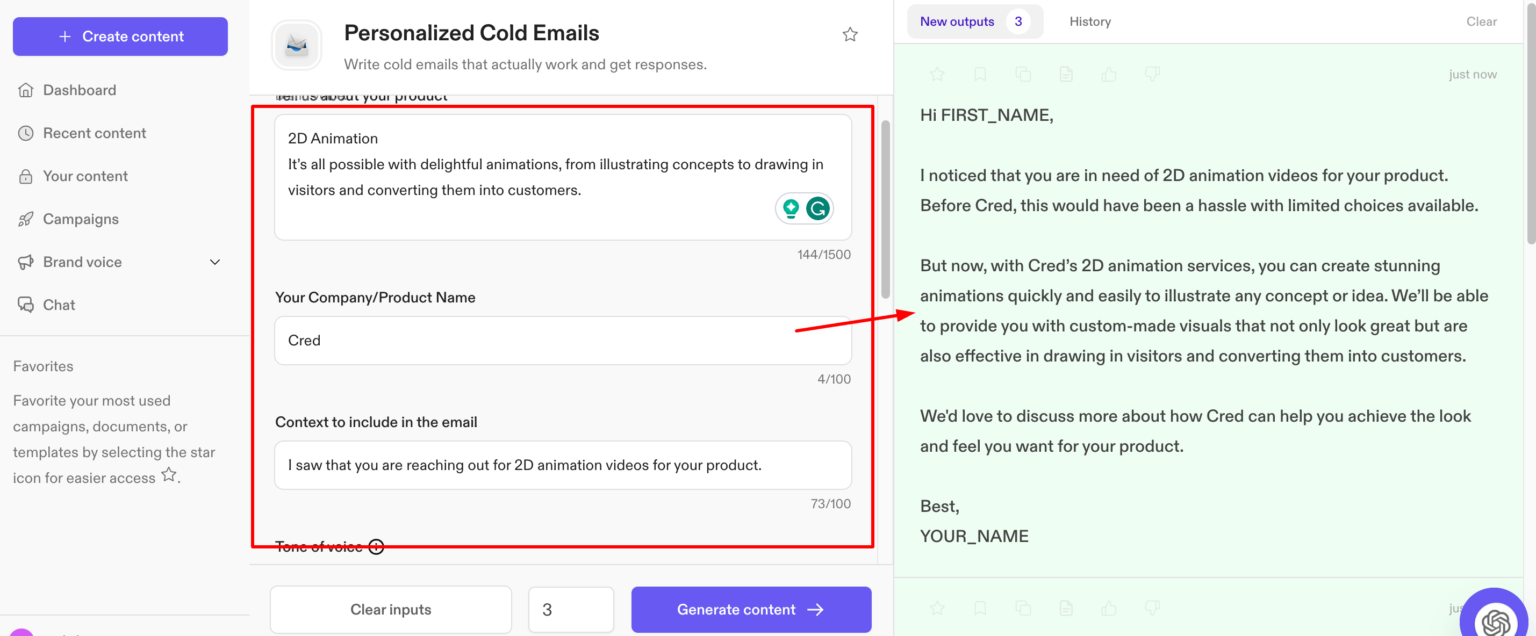Switch to the History tab

tap(1090, 21)
